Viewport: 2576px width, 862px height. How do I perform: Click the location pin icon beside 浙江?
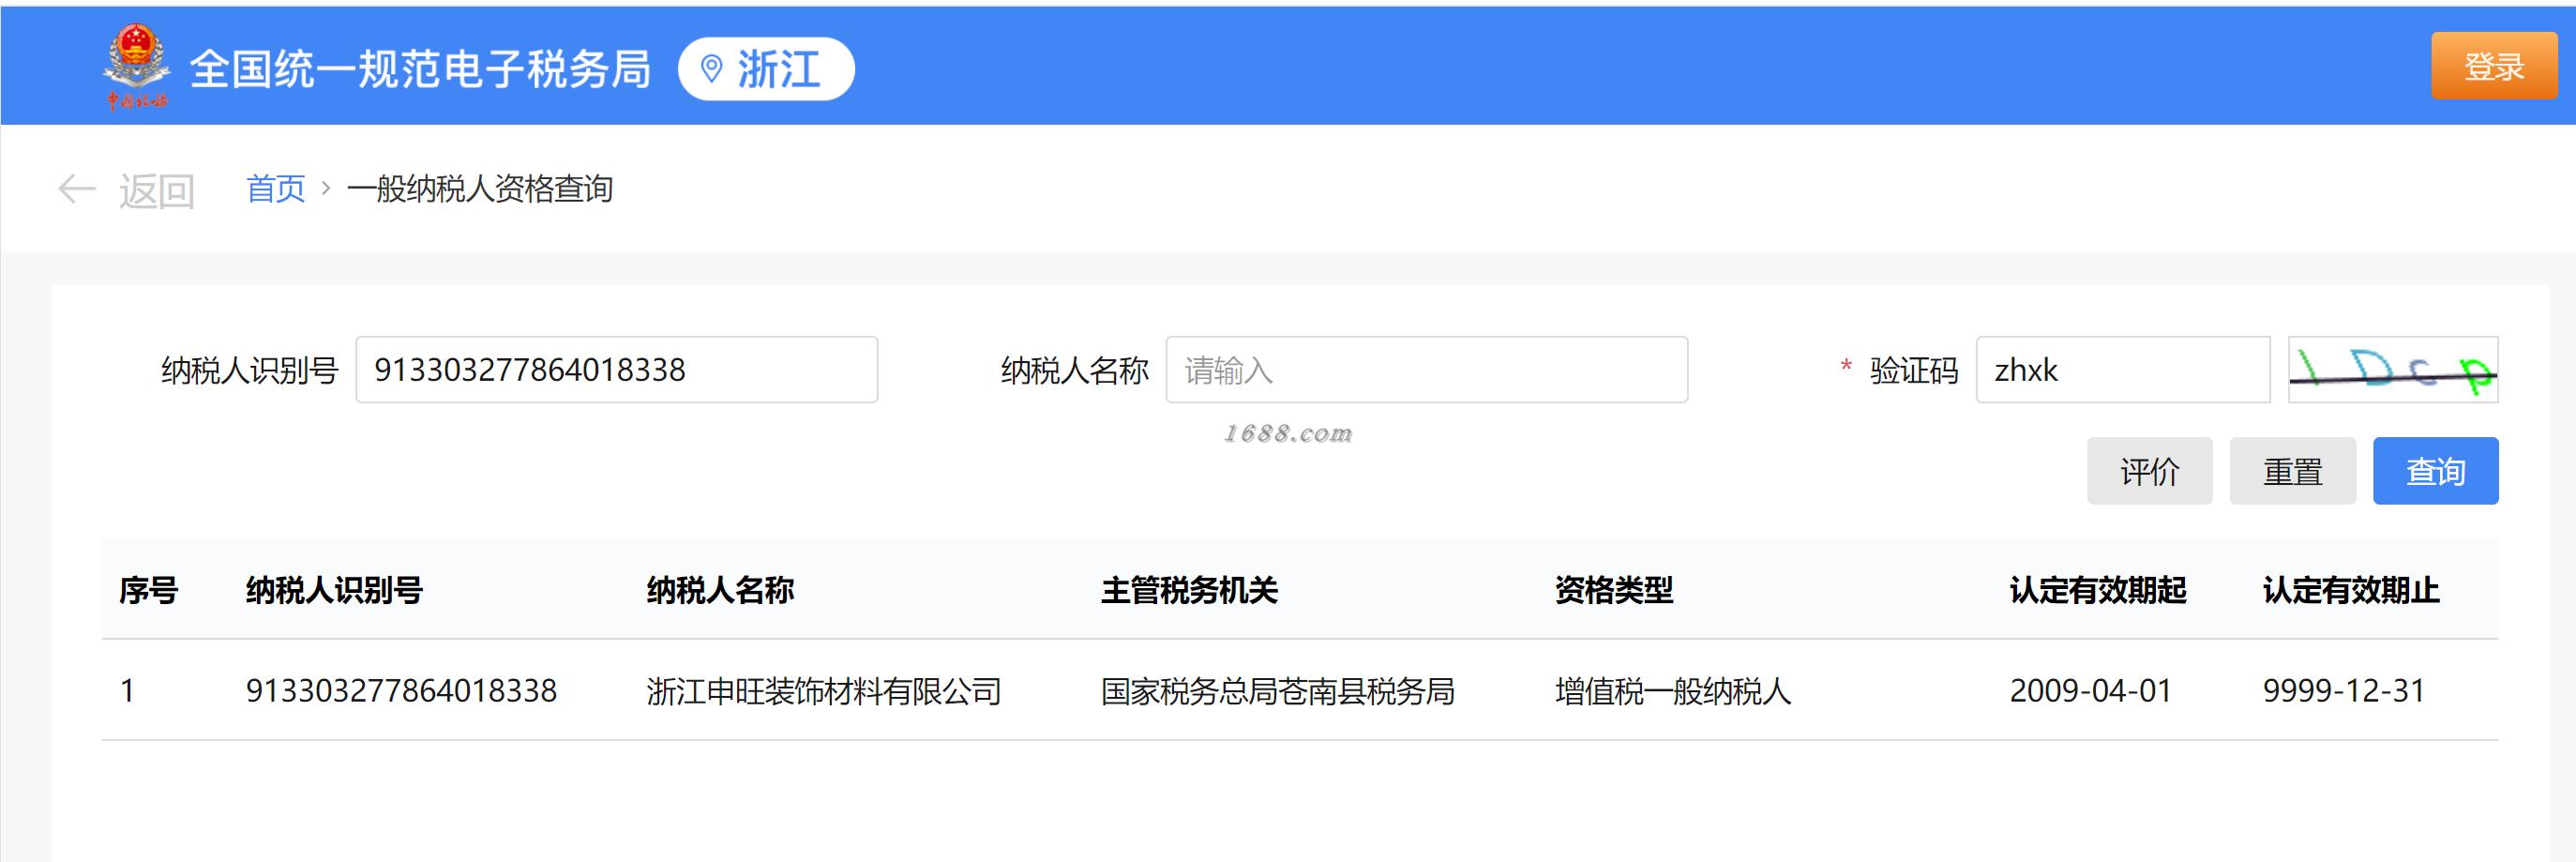[711, 69]
